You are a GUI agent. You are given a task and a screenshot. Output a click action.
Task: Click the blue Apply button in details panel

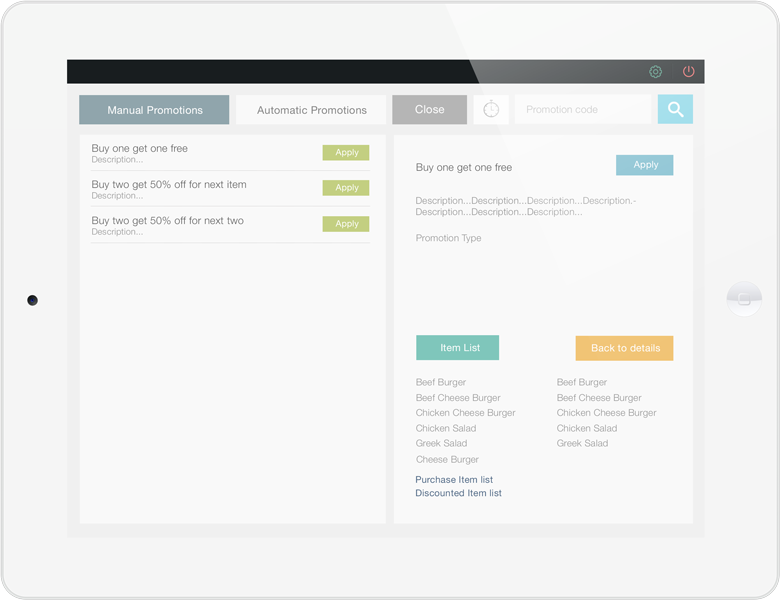point(645,165)
